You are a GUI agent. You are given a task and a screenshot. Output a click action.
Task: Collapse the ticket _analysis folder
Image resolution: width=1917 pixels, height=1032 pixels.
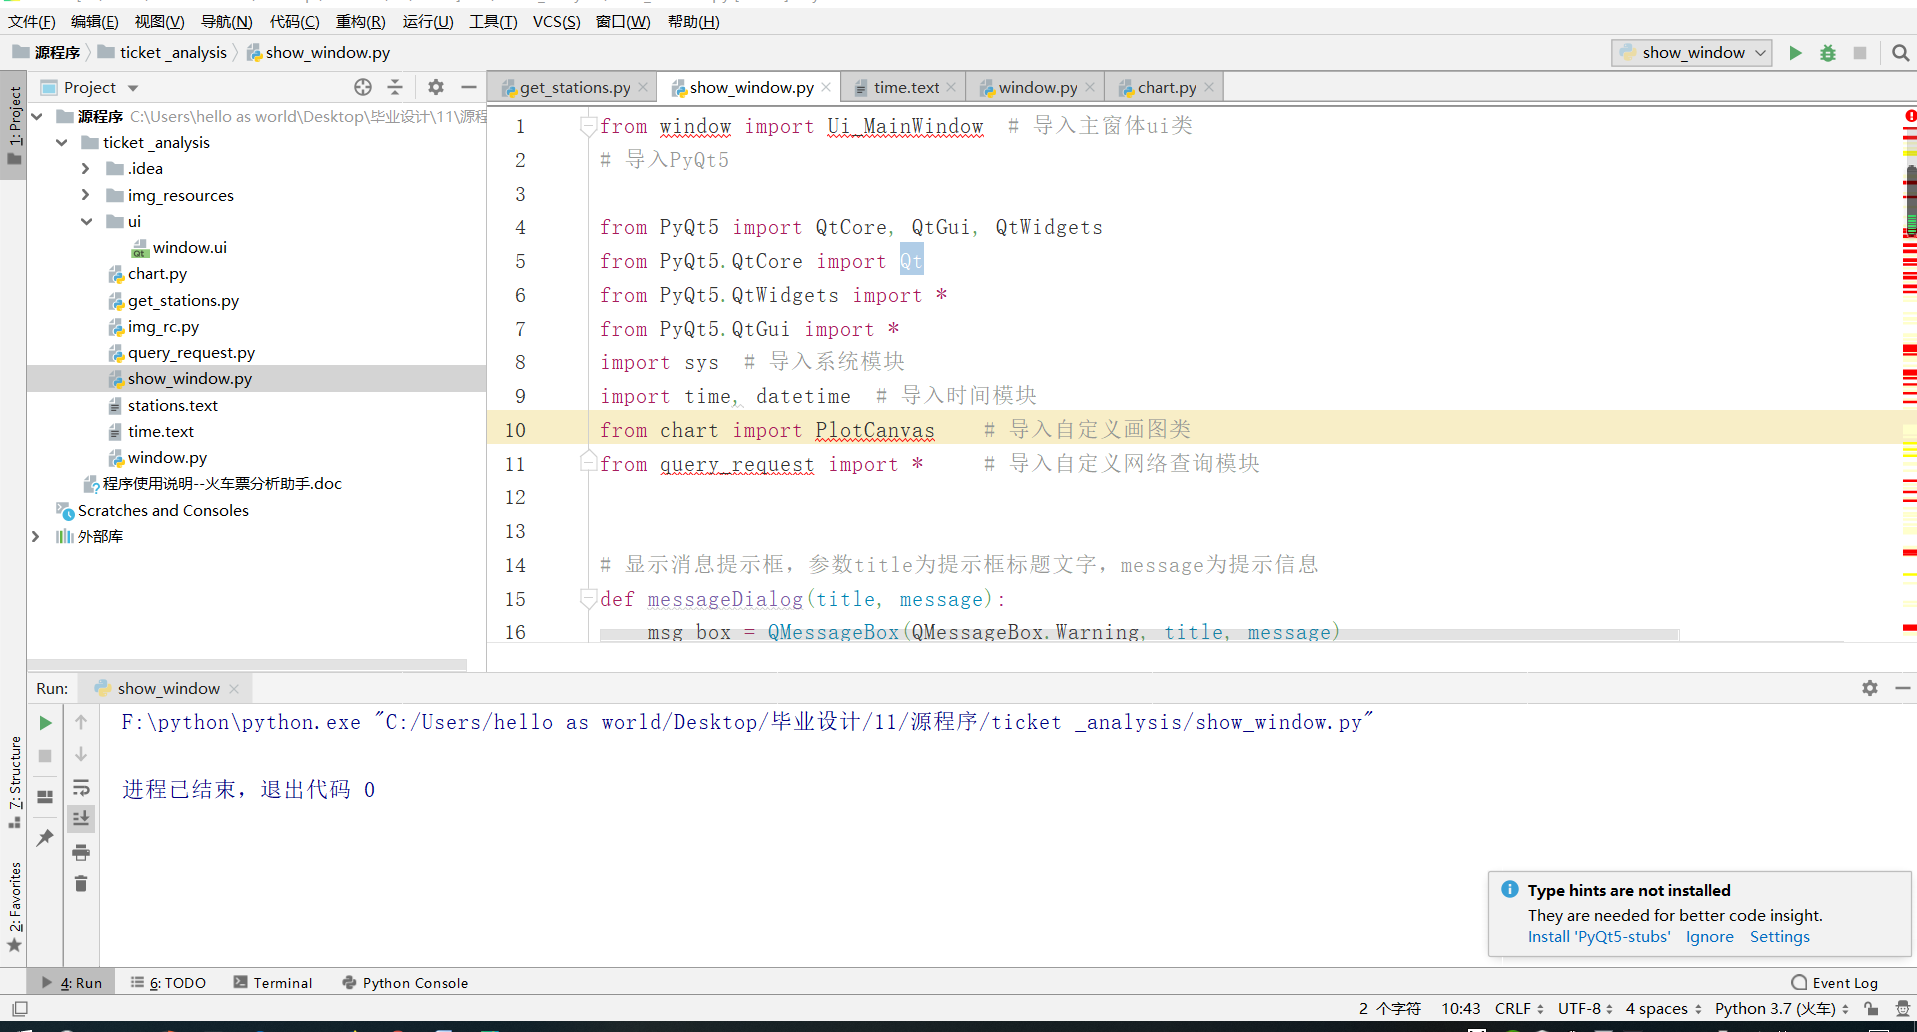[x=62, y=143]
